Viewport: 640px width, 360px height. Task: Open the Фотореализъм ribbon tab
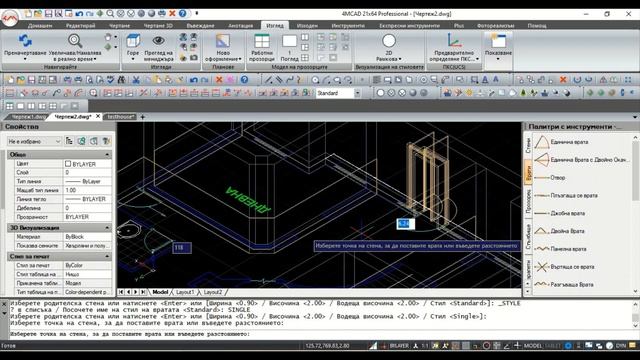point(496,25)
